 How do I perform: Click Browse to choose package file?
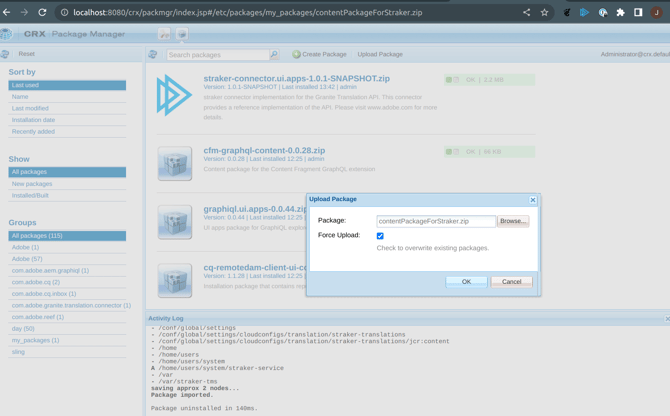point(513,221)
